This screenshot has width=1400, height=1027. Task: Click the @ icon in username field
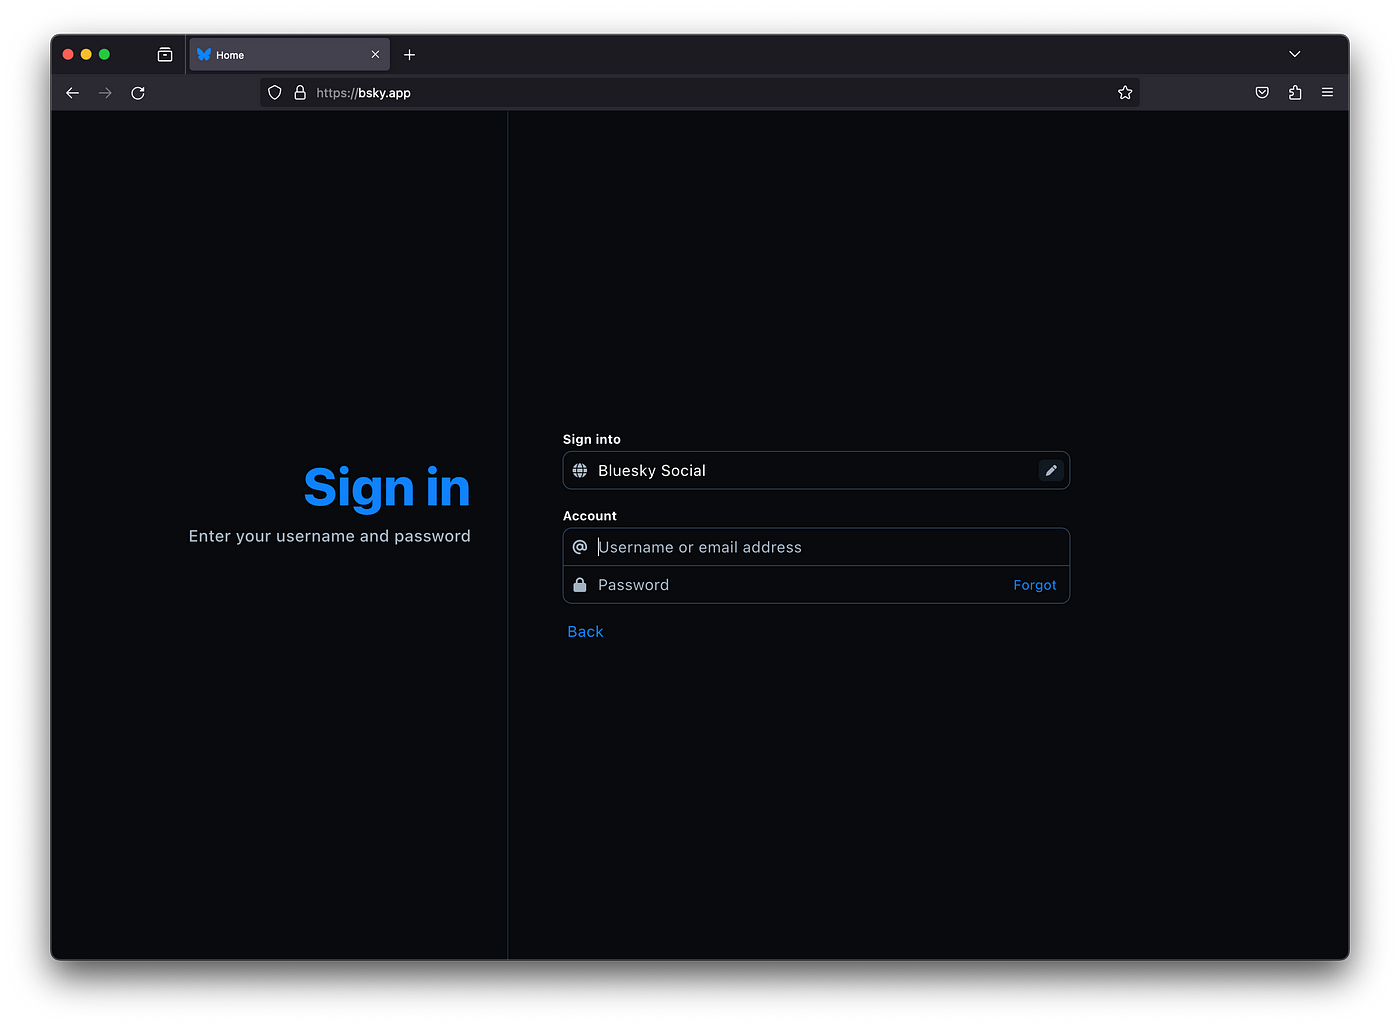click(580, 547)
